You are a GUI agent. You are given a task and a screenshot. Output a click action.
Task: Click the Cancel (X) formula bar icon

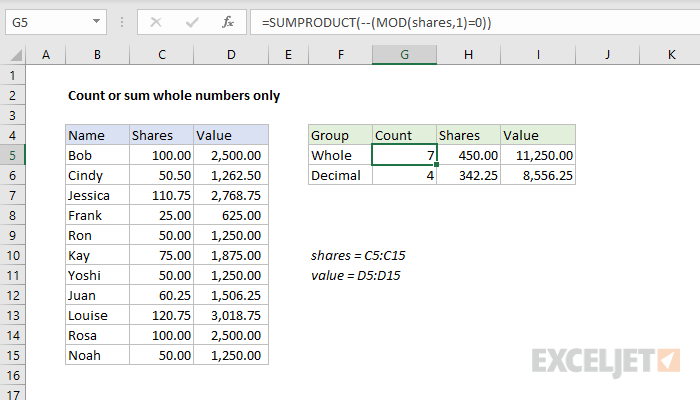156,22
